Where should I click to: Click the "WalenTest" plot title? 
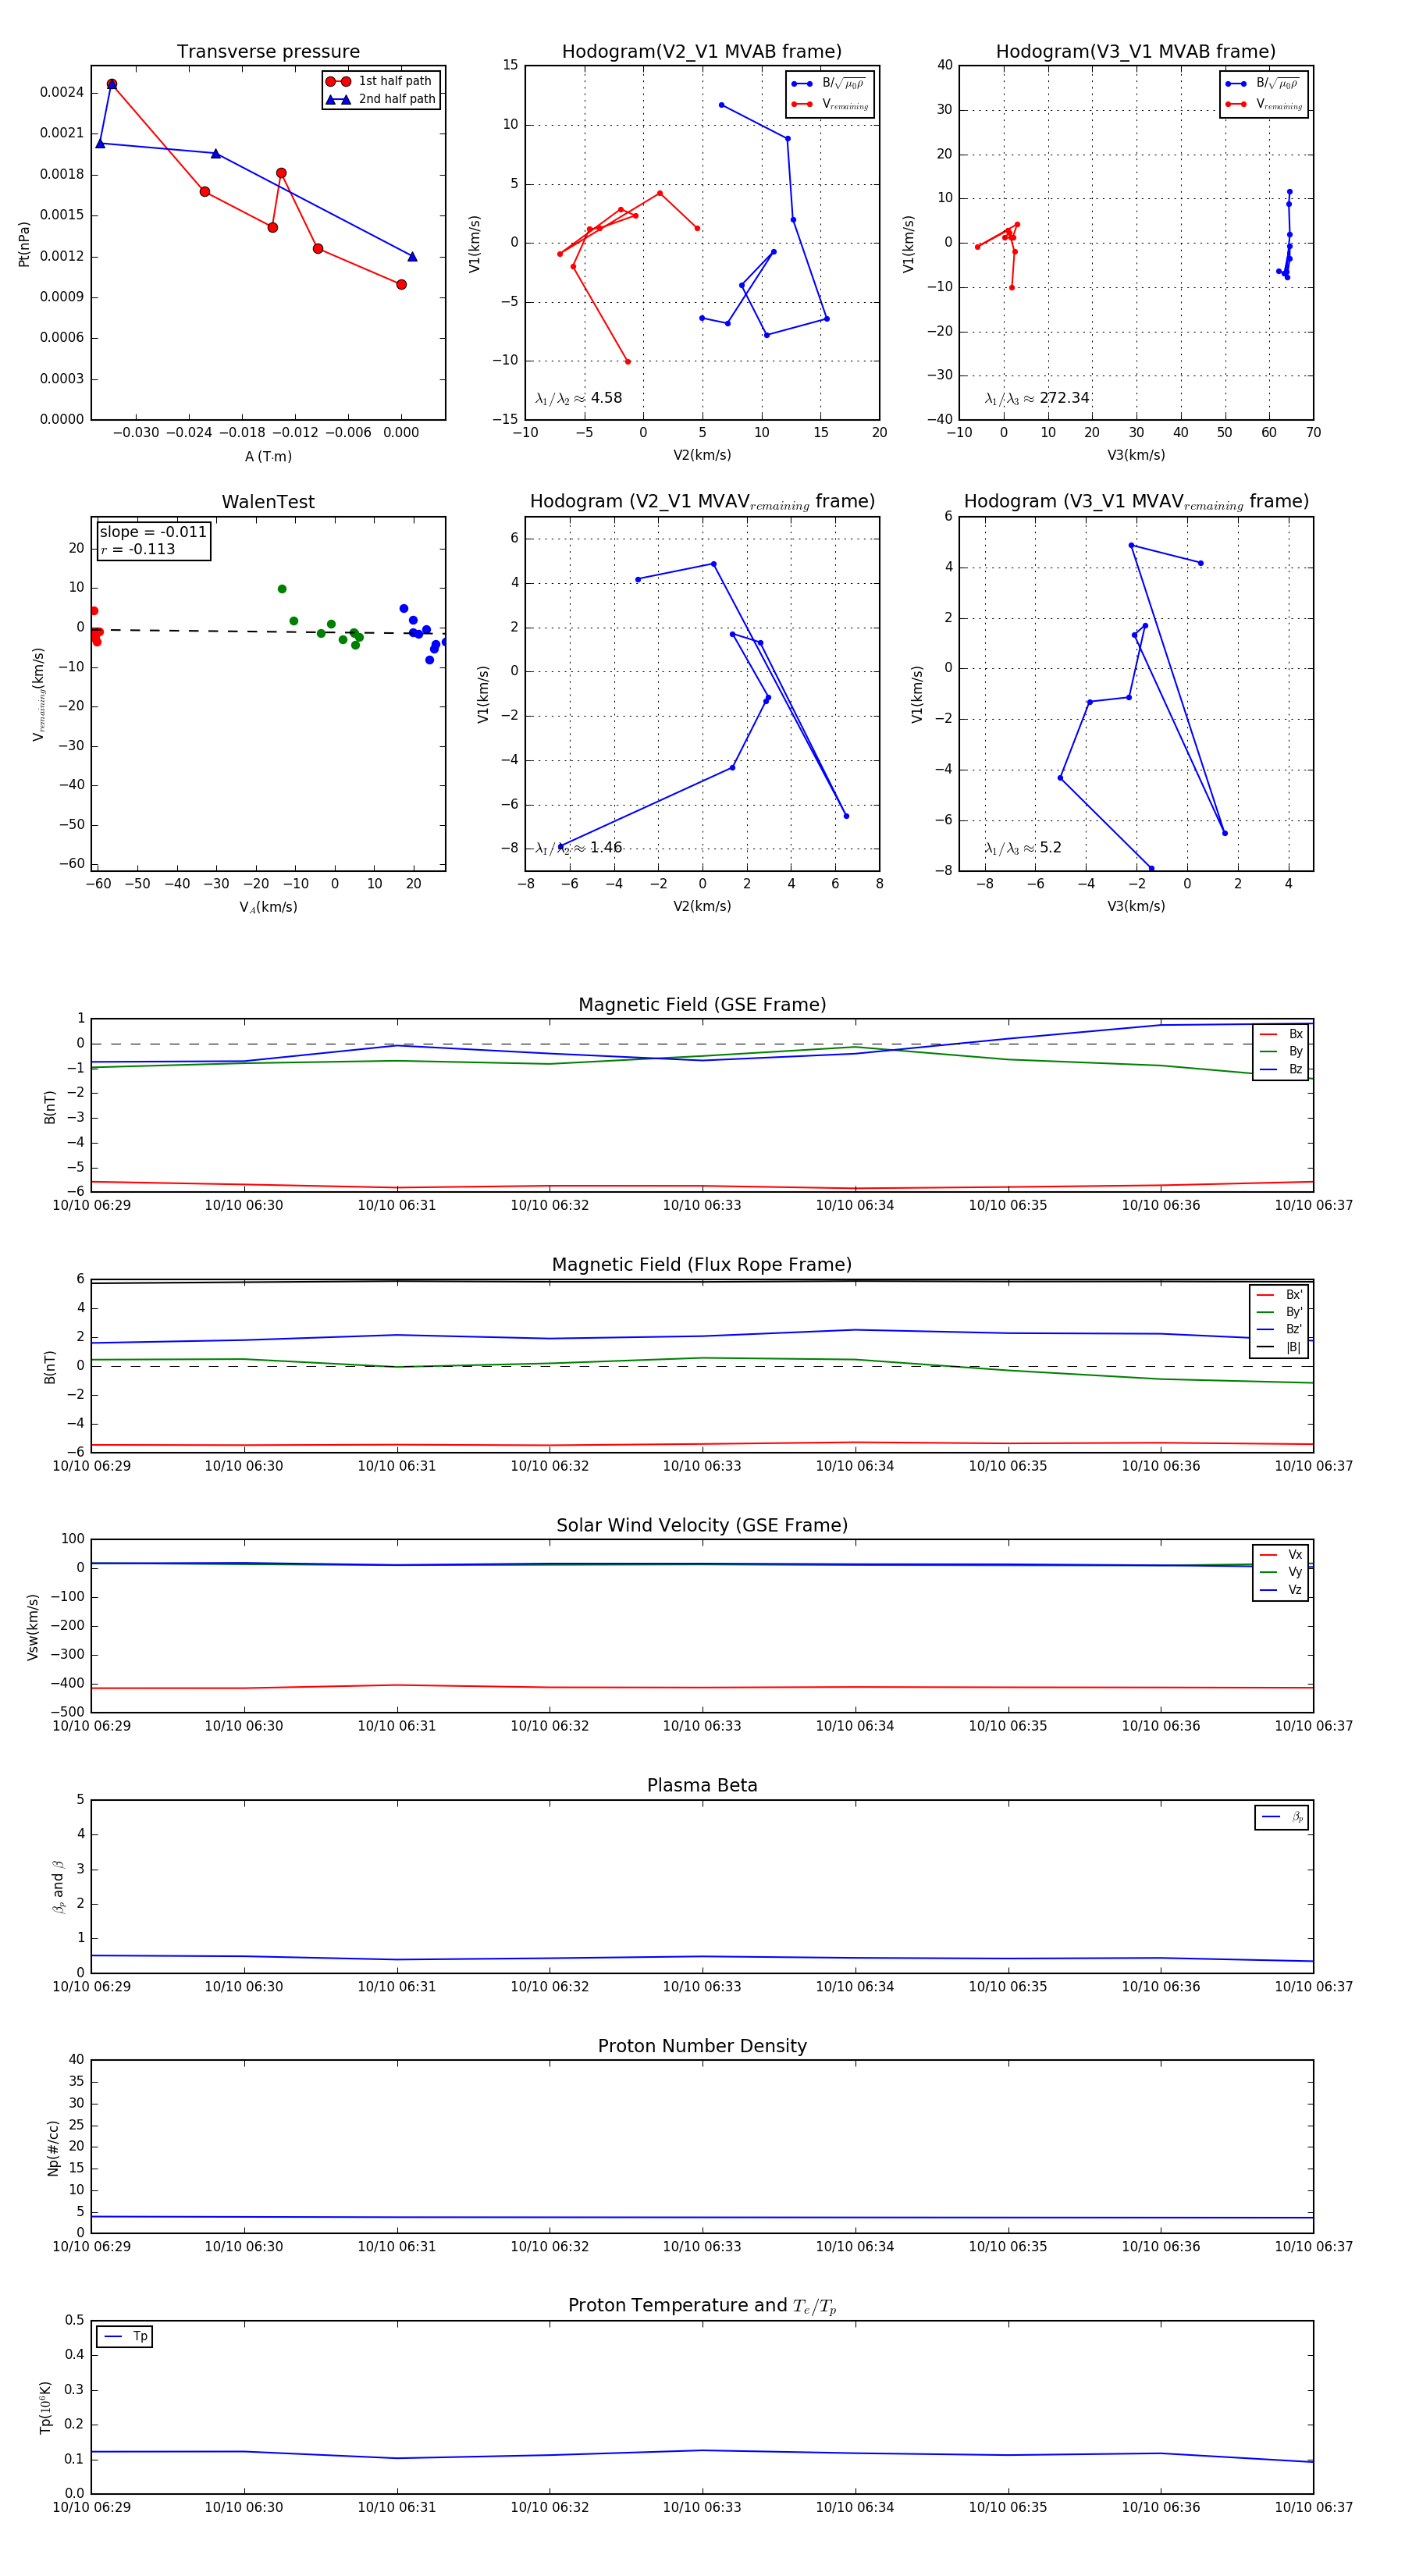(268, 502)
